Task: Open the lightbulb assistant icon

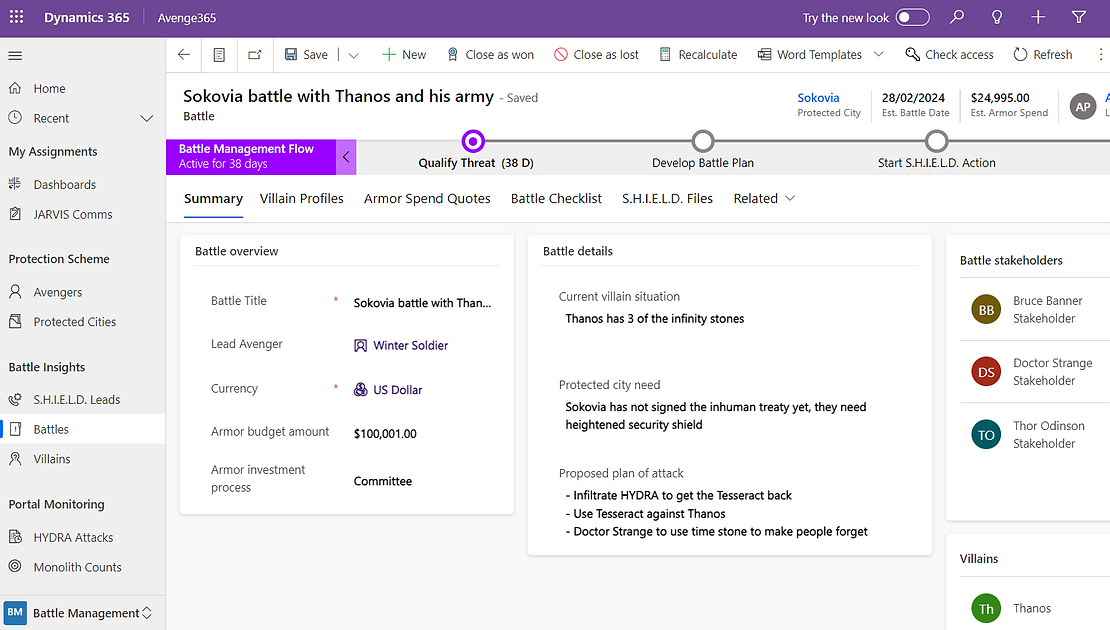Action: (x=997, y=17)
